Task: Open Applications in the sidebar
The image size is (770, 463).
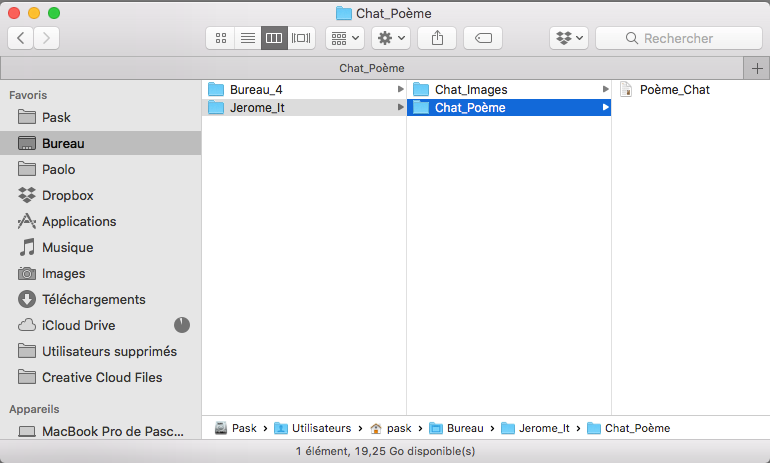Action: click(x=101, y=221)
